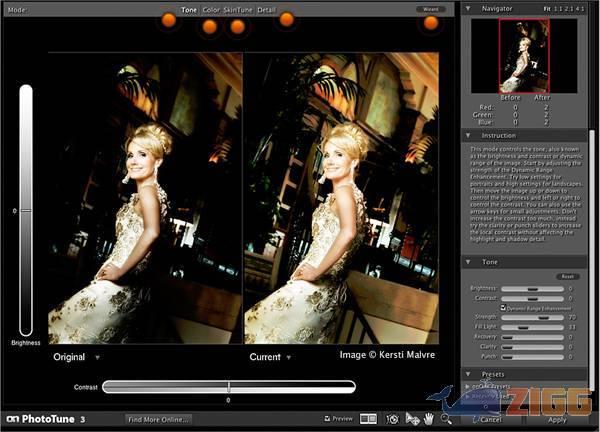Click the Navigator image thumbnail

click(524, 55)
